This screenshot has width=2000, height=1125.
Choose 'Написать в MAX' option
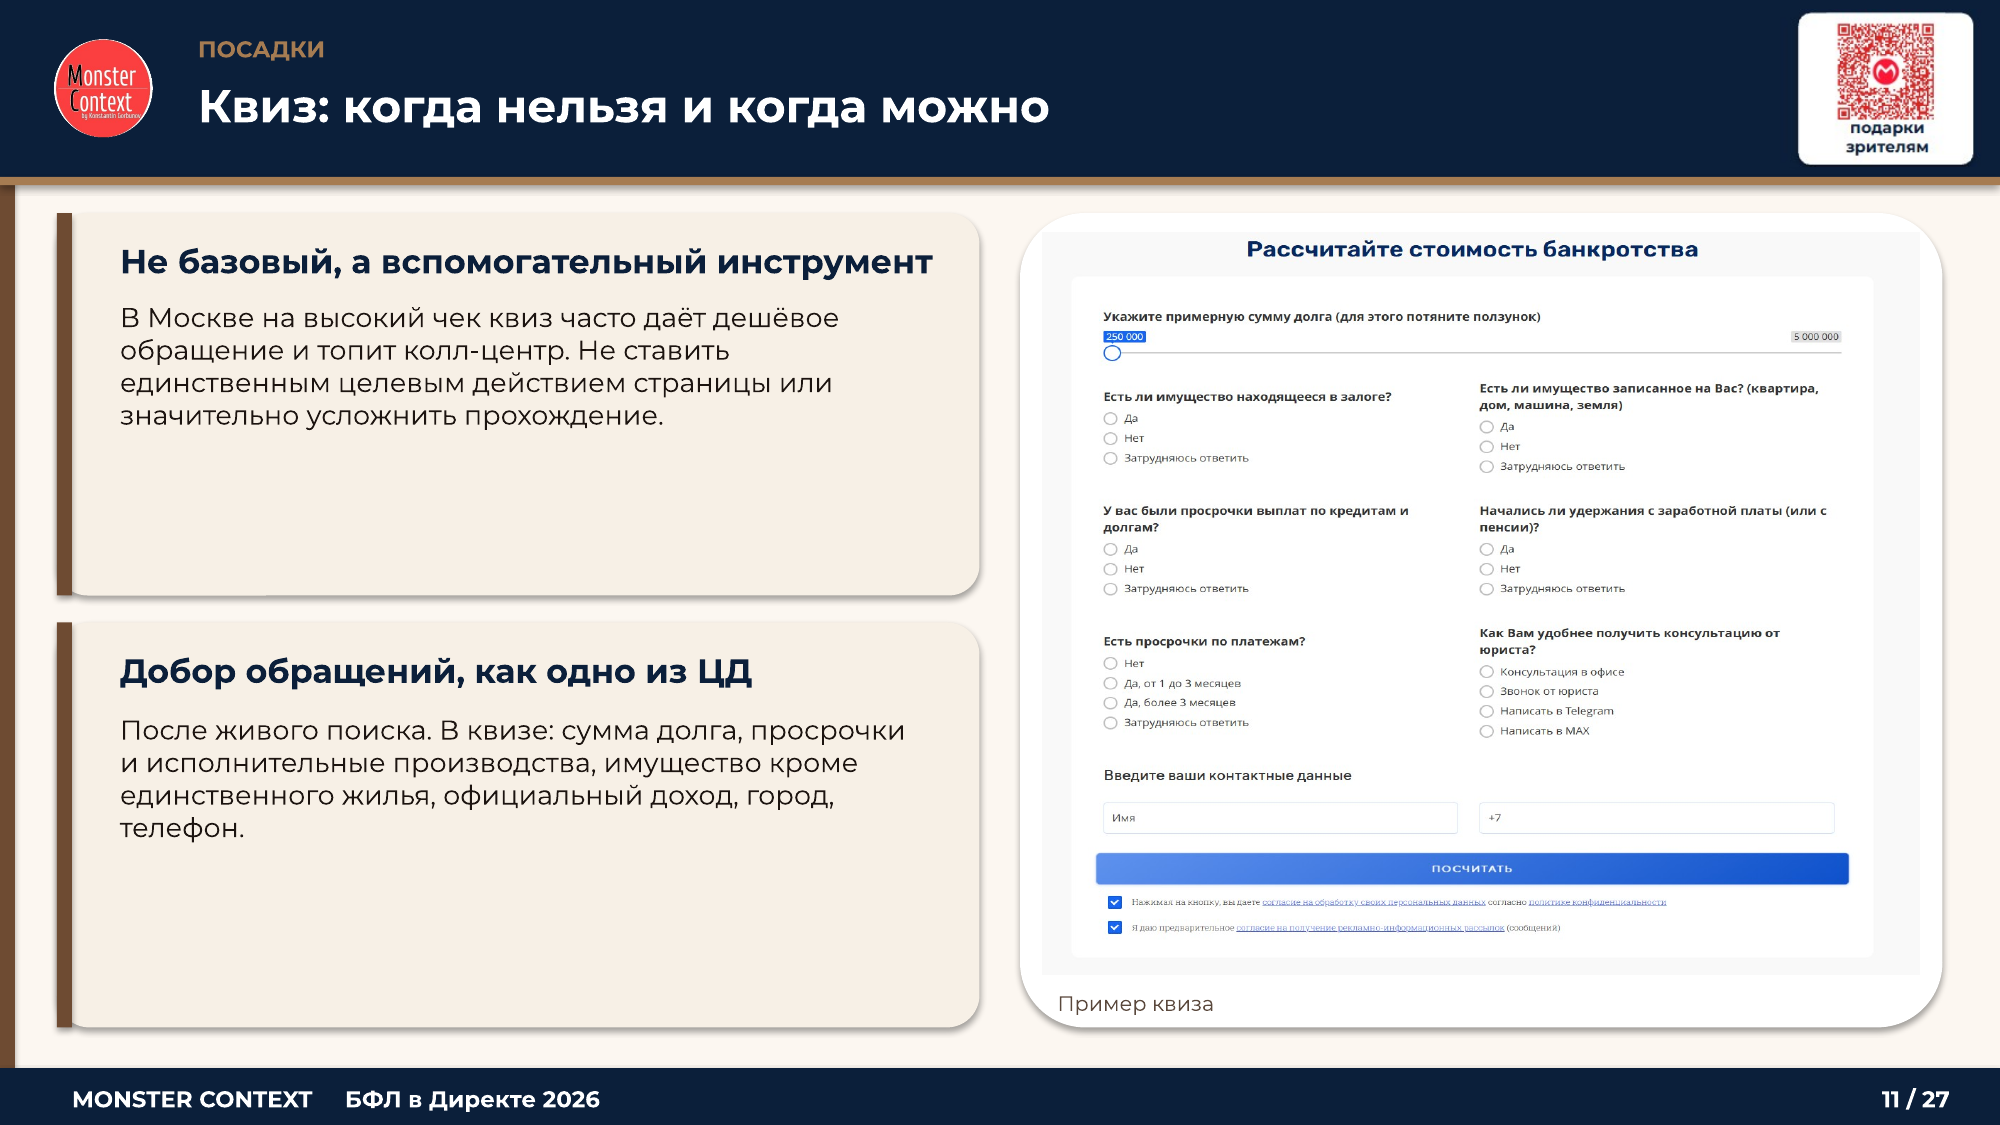(x=1486, y=732)
